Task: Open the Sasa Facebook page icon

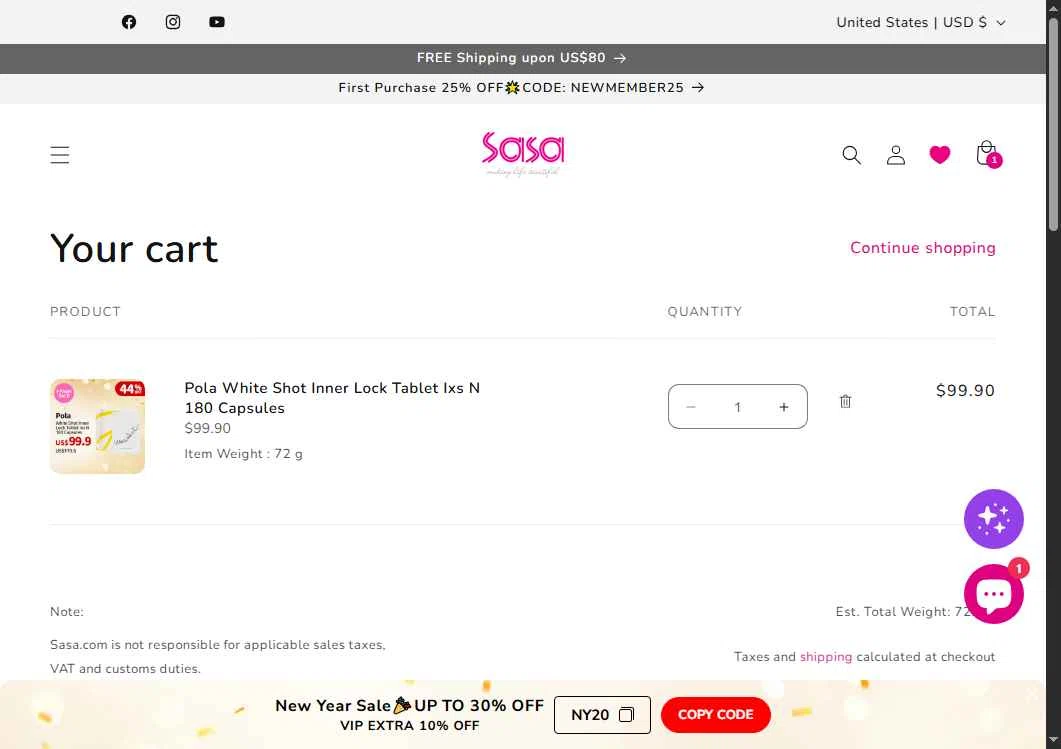Action: [129, 22]
